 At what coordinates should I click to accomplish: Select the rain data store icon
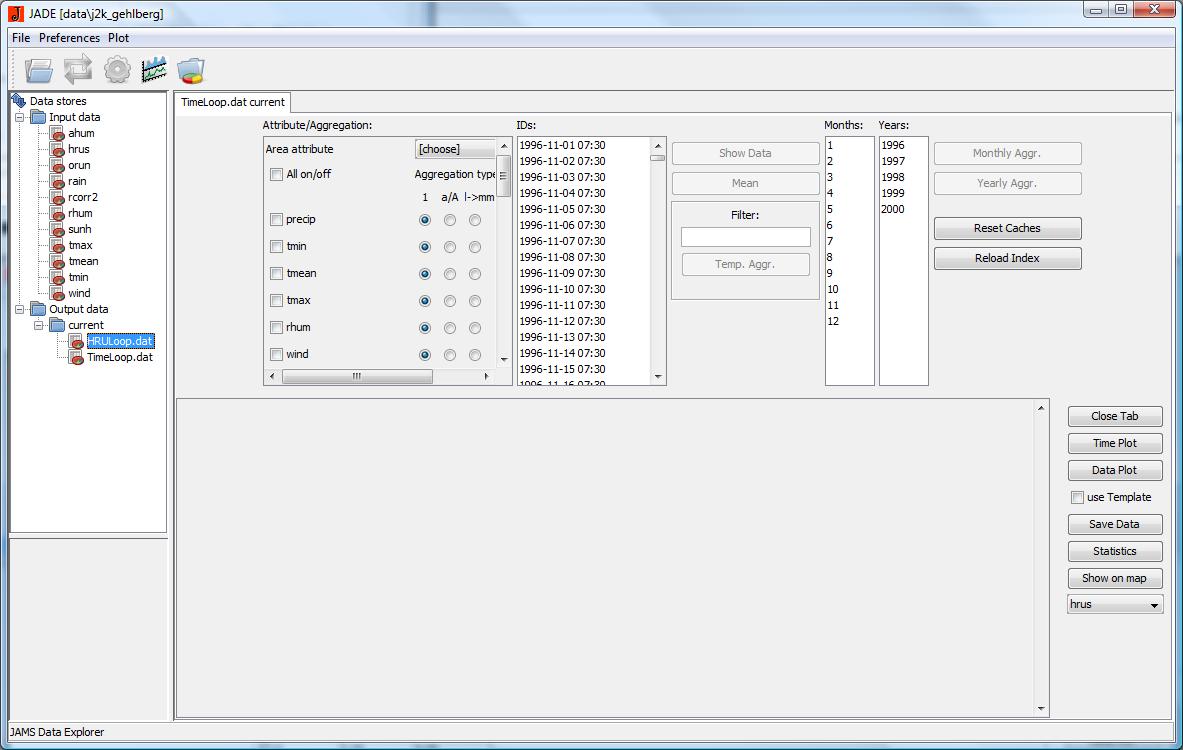pyautogui.click(x=57, y=181)
